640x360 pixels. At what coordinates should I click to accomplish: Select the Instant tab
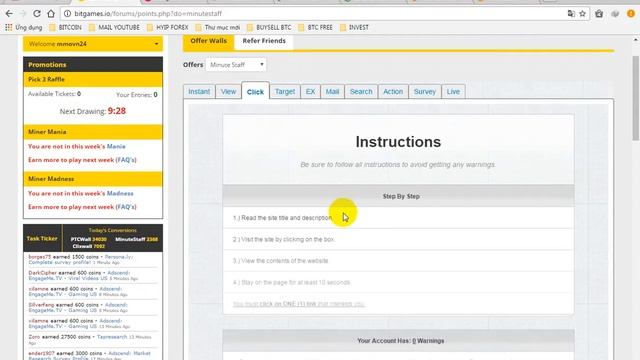tap(199, 91)
